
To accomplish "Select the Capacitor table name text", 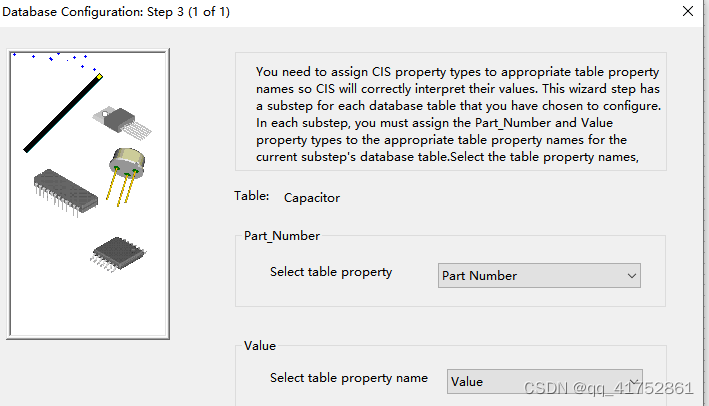I will click(x=312, y=198).
